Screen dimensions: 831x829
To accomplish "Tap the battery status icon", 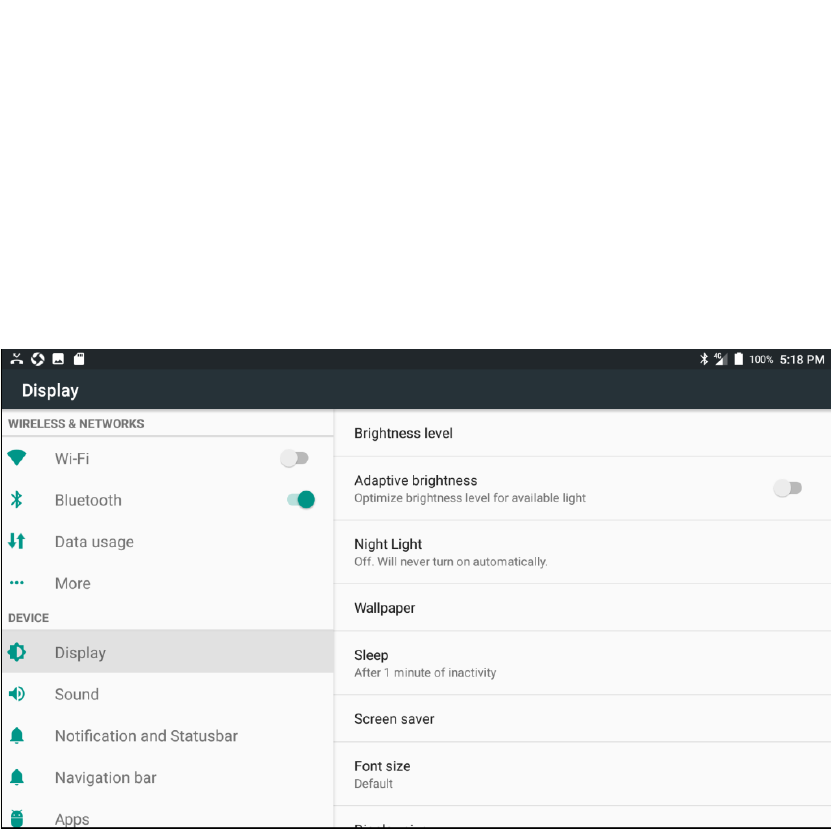I will click(738, 359).
